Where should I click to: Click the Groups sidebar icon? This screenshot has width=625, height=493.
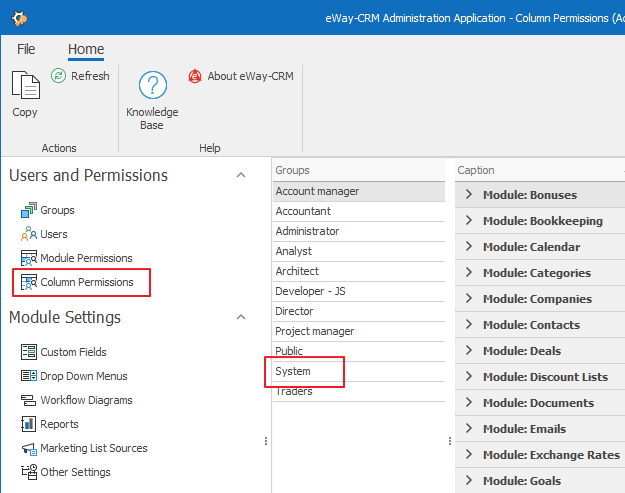tap(29, 210)
